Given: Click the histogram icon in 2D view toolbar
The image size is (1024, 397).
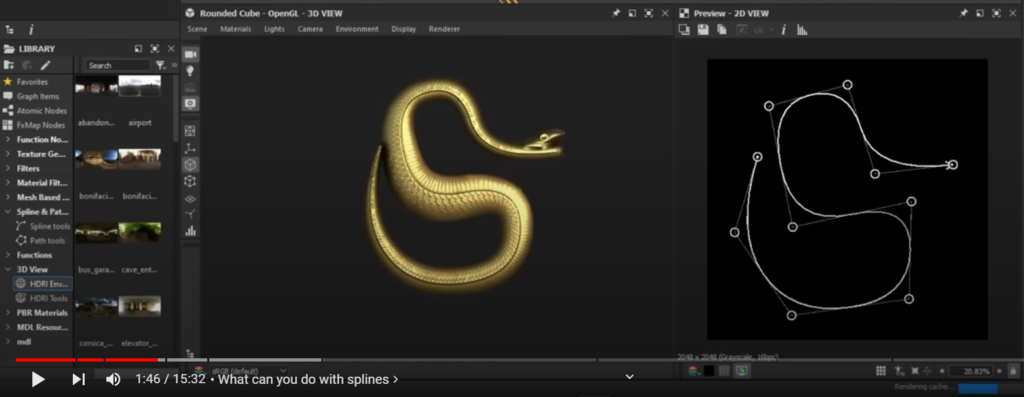Looking at the screenshot, I should (x=802, y=30).
